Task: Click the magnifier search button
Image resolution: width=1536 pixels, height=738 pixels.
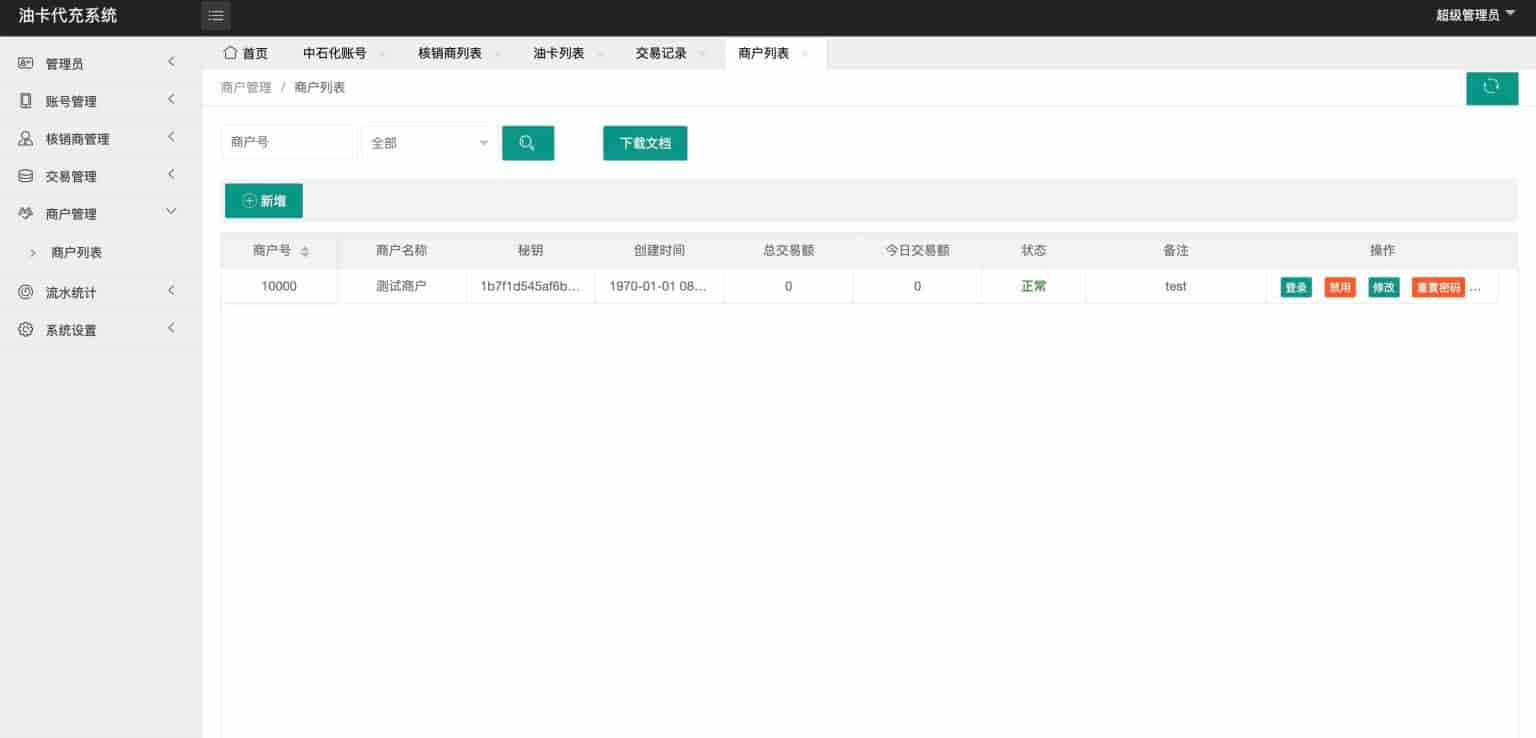Action: point(527,143)
